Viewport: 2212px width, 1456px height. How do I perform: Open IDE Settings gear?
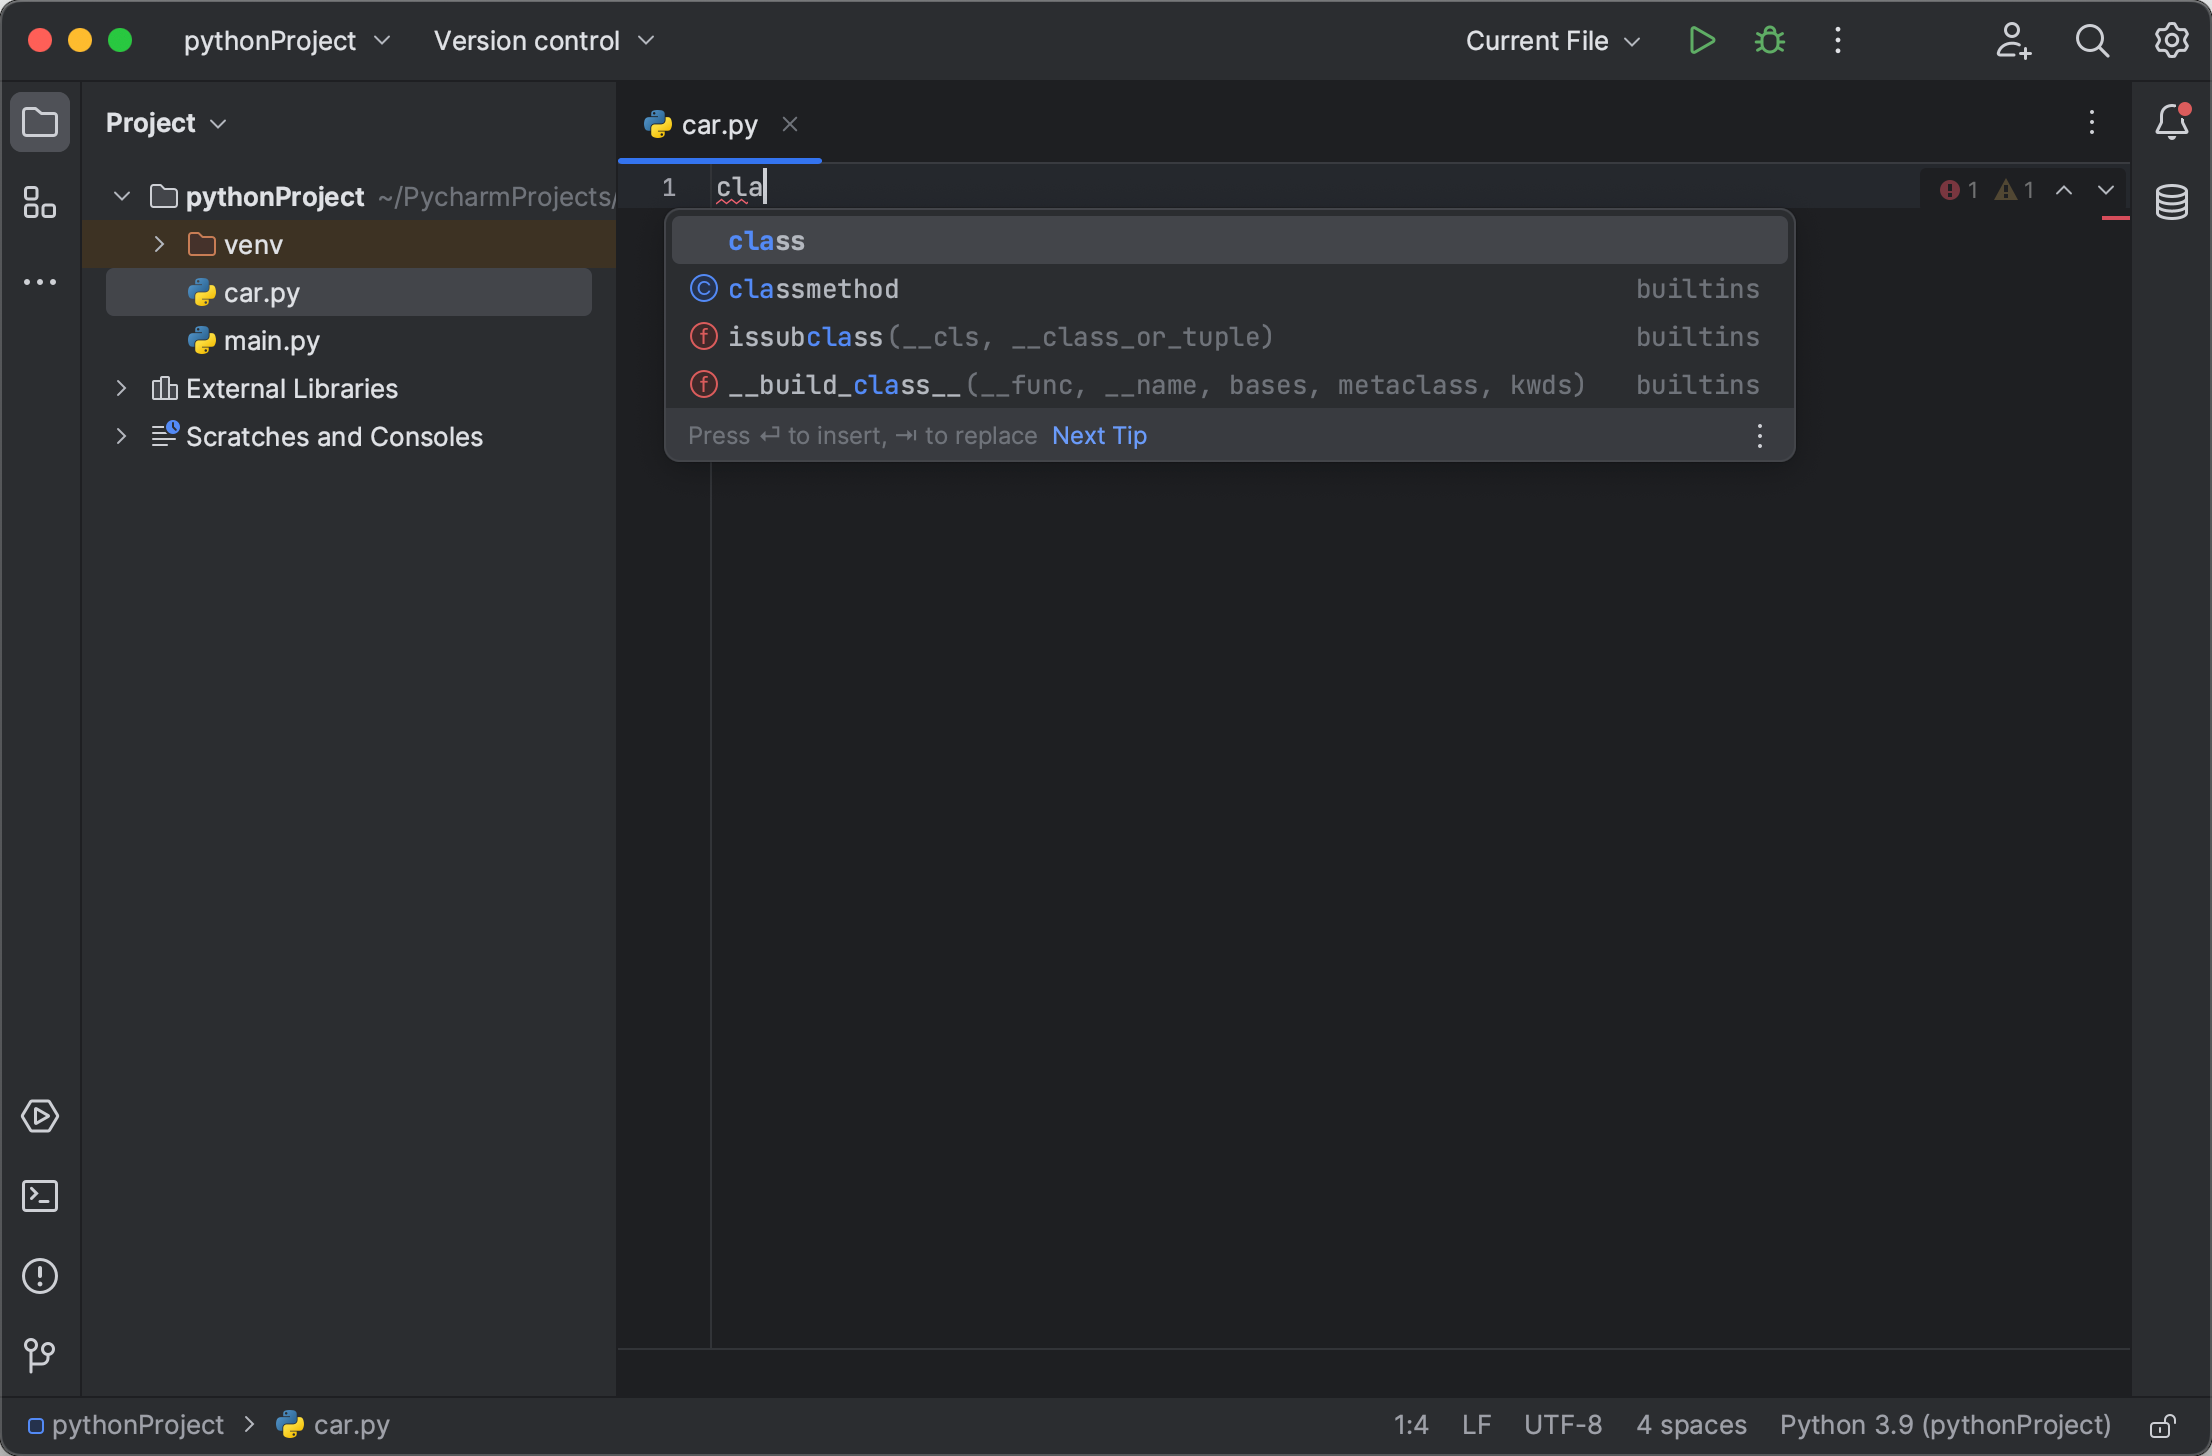(x=2170, y=40)
